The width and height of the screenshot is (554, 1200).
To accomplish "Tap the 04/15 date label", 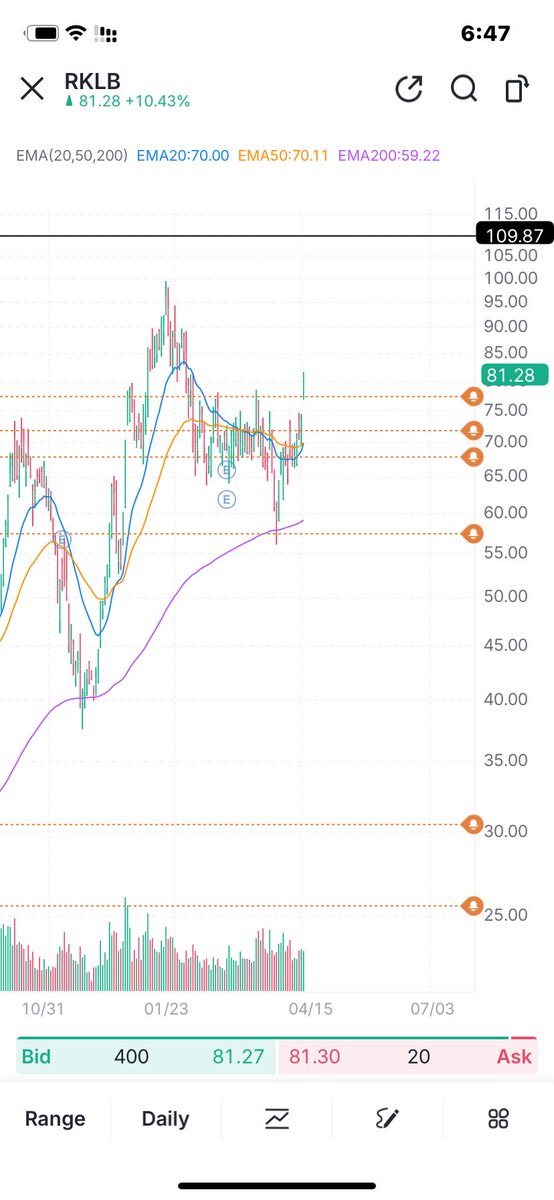I will pos(310,1008).
